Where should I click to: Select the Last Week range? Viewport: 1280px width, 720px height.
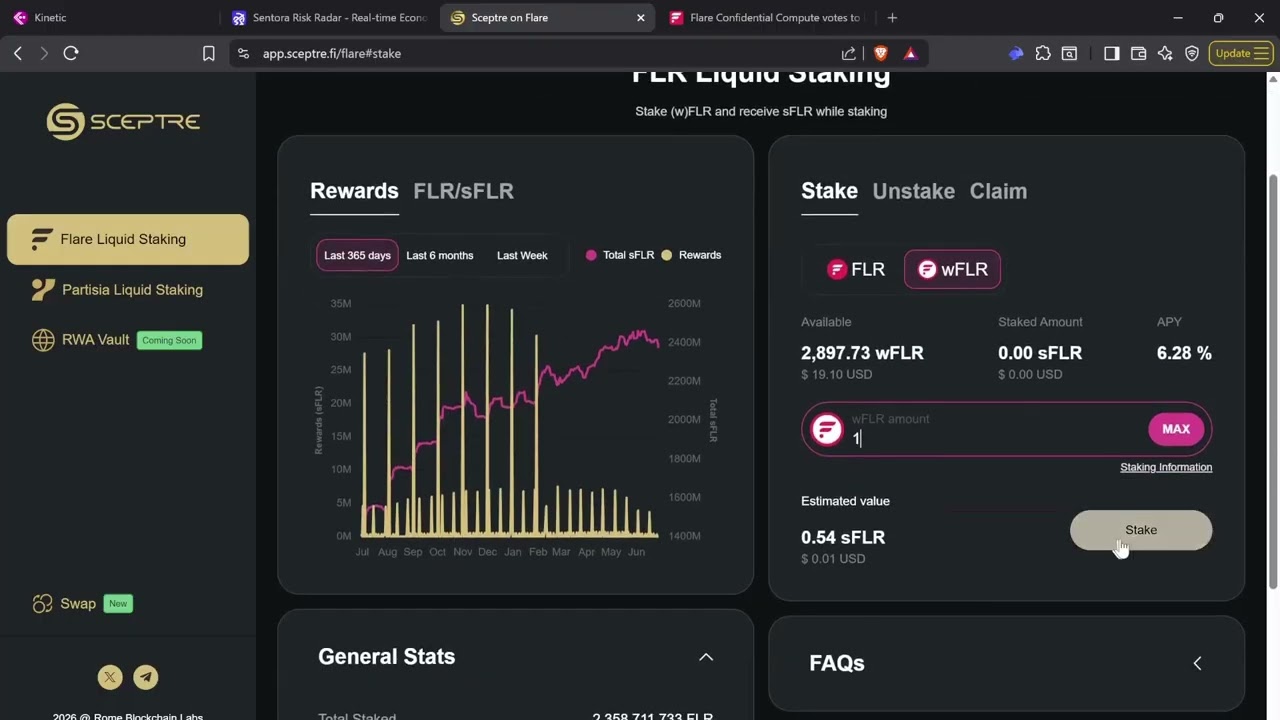(x=522, y=255)
